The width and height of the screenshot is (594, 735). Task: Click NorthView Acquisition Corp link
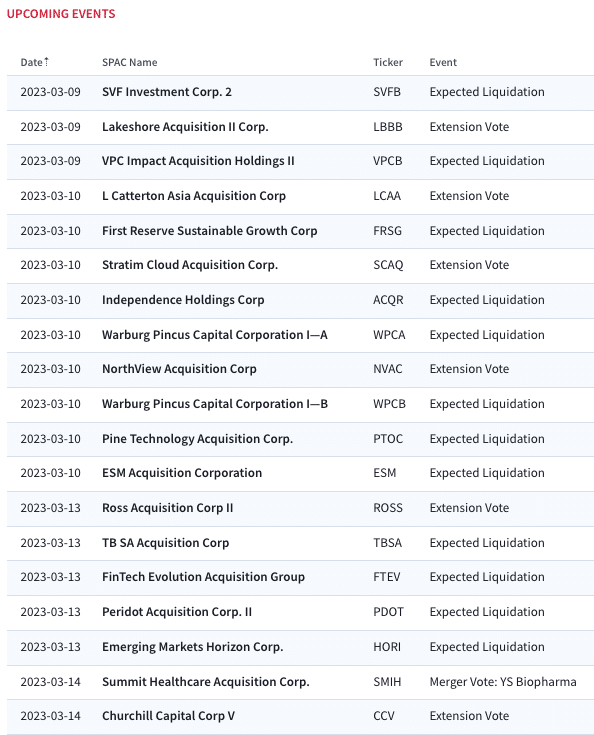(x=179, y=369)
